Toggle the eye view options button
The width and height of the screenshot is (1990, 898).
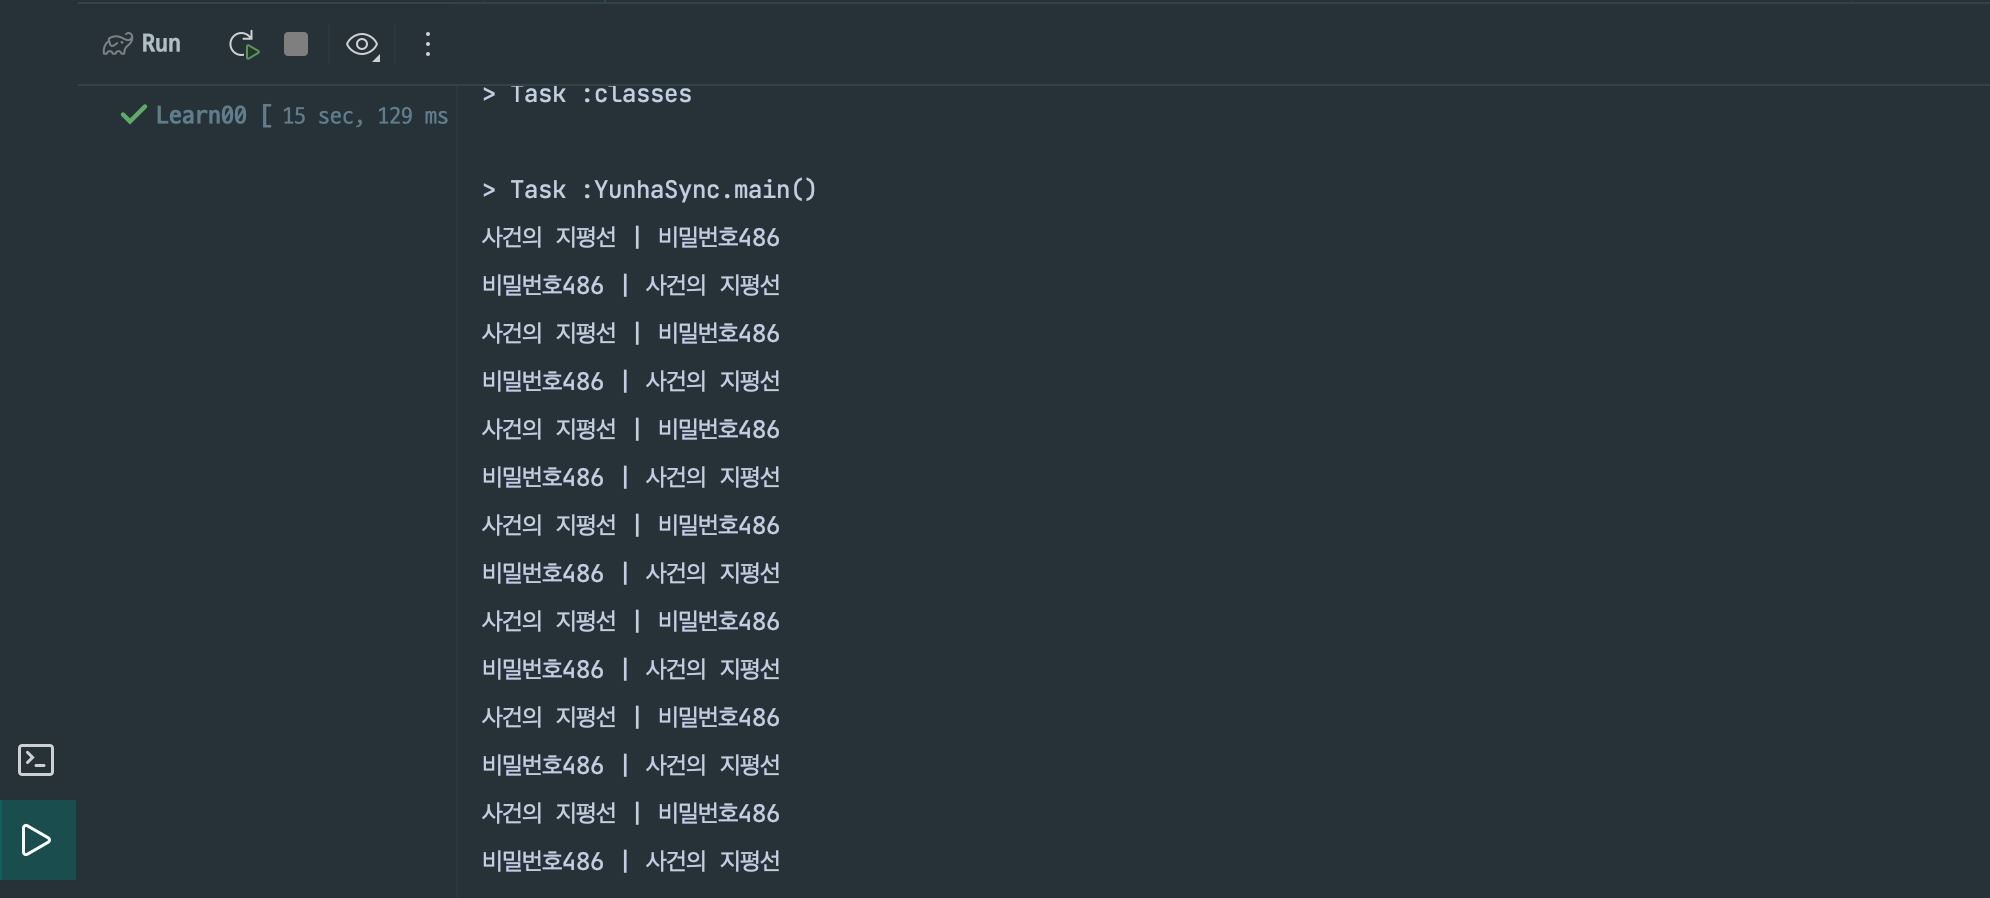362,44
